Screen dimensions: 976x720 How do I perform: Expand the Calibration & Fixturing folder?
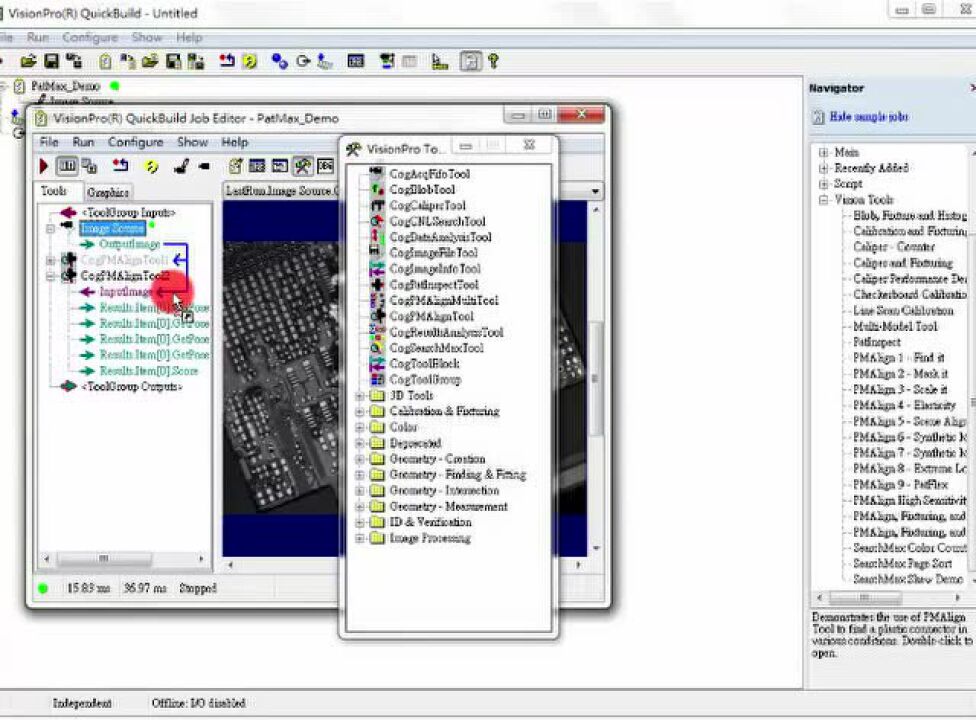coord(360,411)
